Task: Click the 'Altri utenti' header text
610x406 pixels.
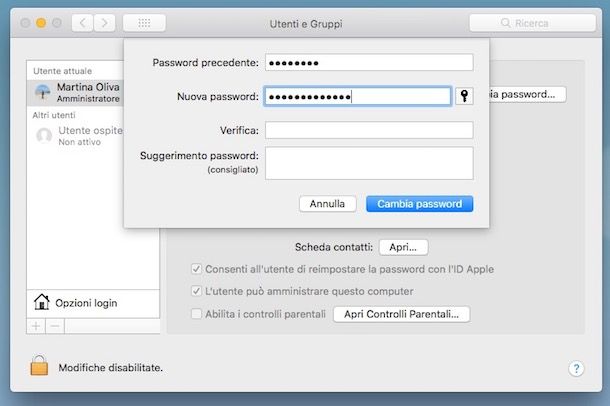Action: point(54,115)
